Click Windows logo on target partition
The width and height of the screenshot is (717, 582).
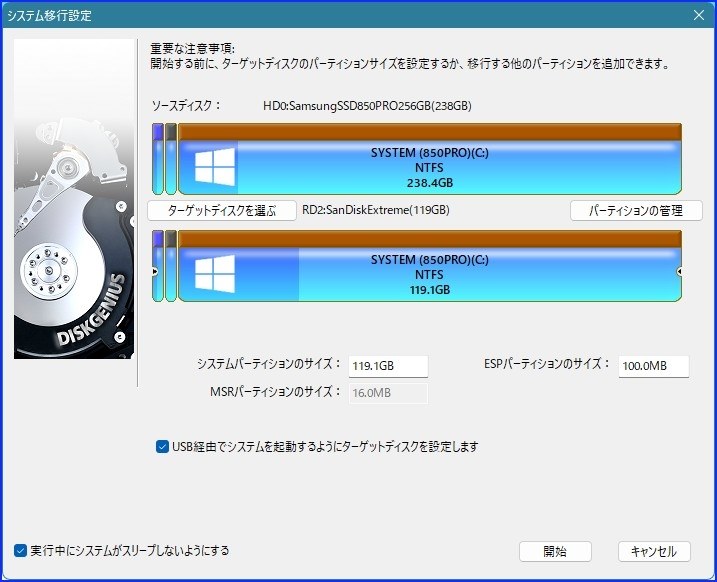[x=214, y=273]
